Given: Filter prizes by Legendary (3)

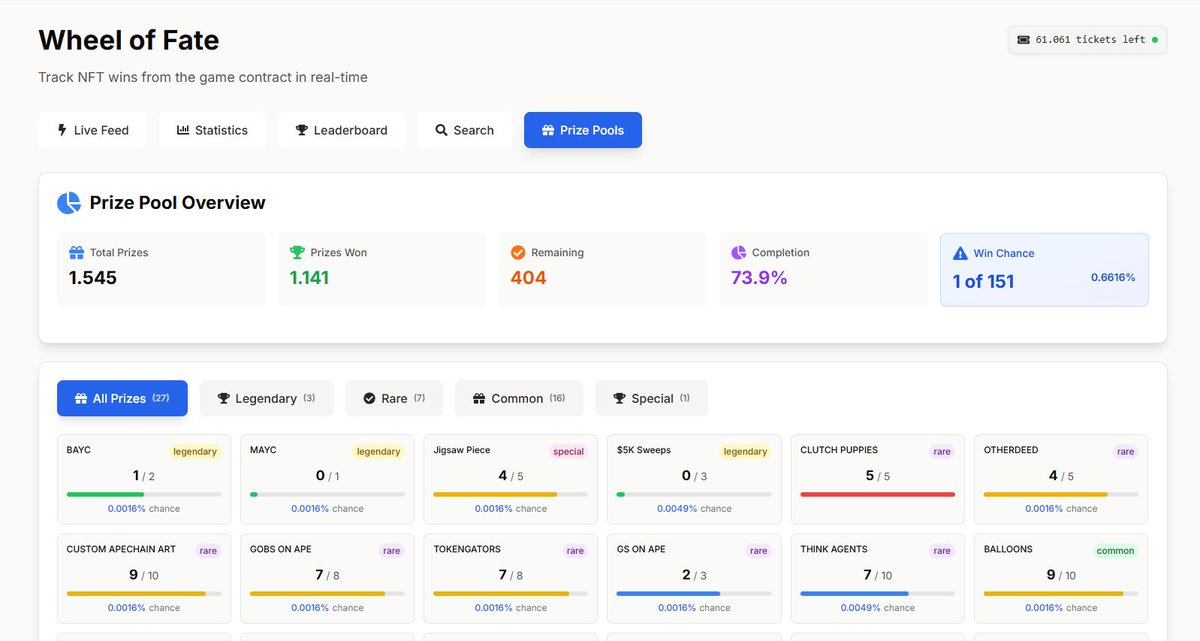Looking at the screenshot, I should (x=266, y=398).
